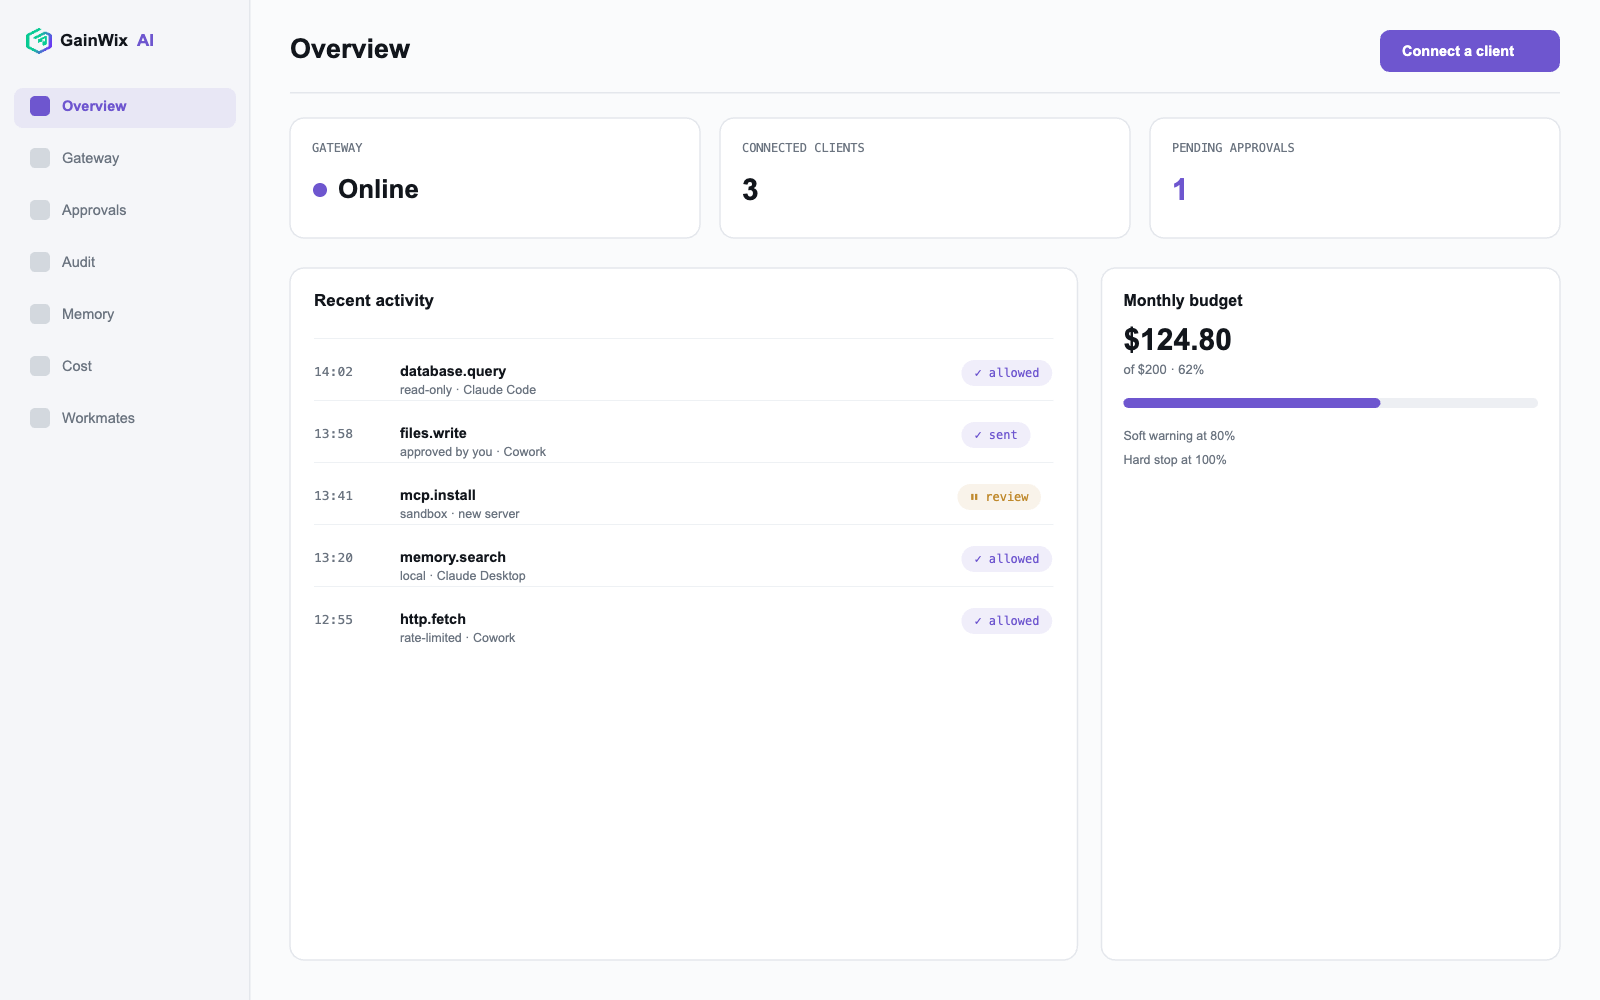Click the 'of $200 · 62%' text
The image size is (1600, 1000).
(x=1163, y=370)
